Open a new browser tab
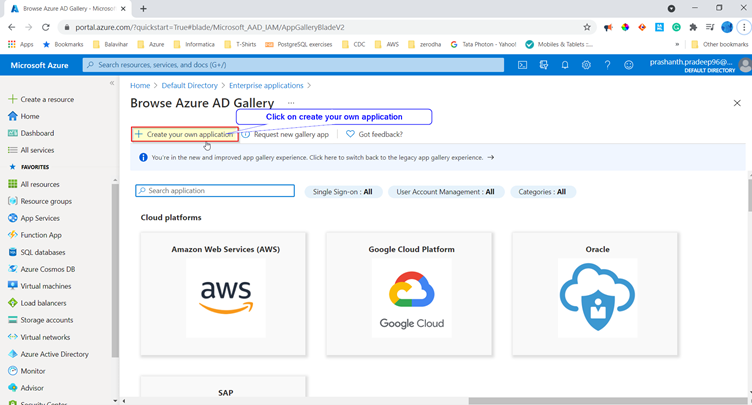752x405 pixels. [x=143, y=9]
